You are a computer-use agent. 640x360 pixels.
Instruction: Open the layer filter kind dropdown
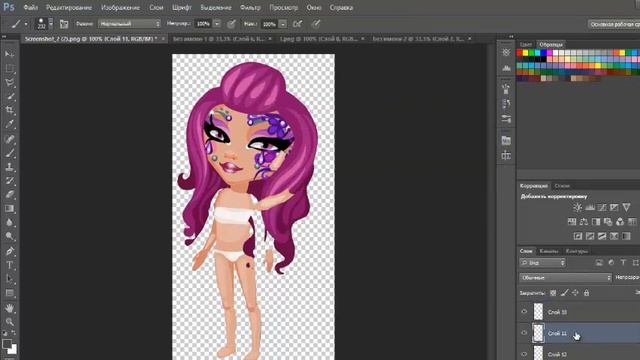(x=542, y=263)
